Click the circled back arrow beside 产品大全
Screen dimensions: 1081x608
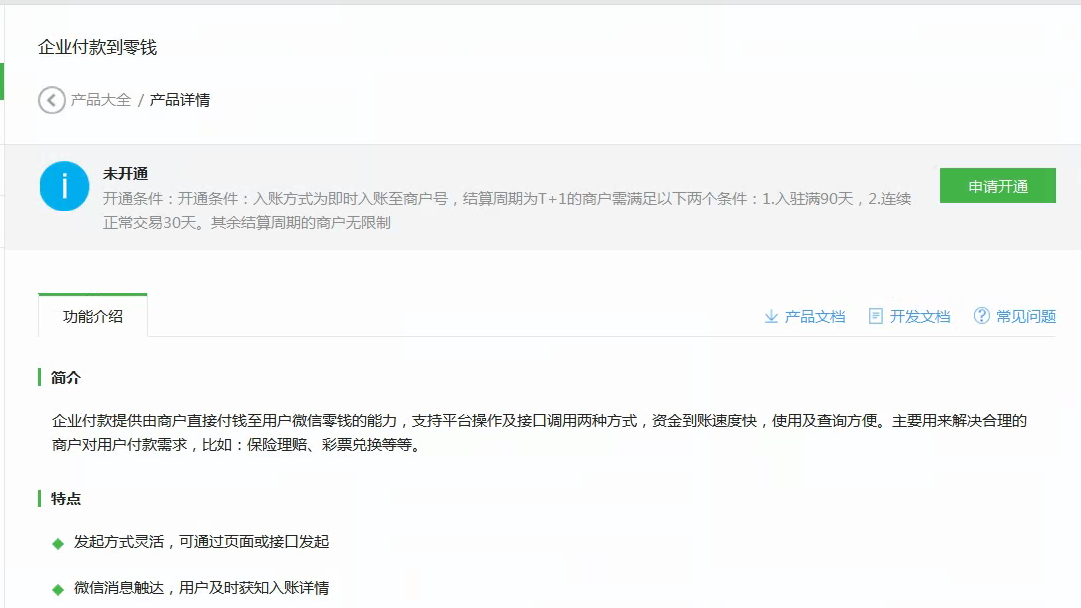[x=51, y=100]
